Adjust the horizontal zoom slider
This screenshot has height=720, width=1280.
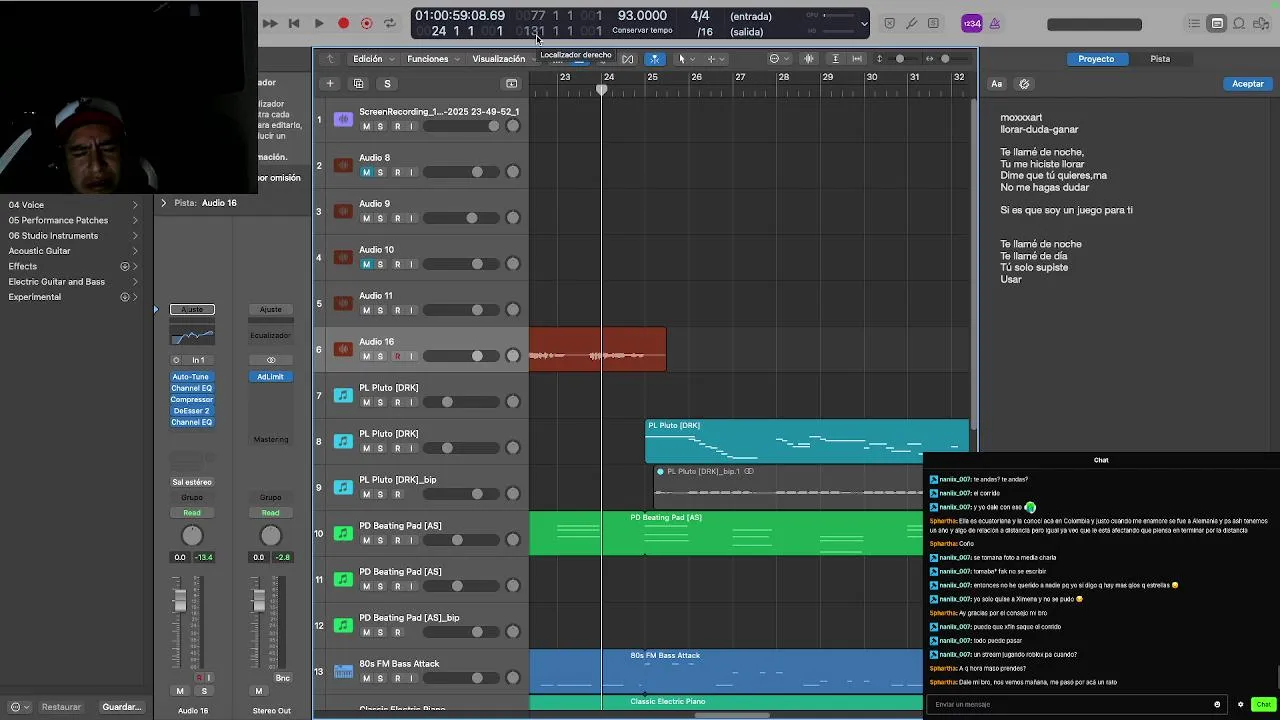click(947, 59)
